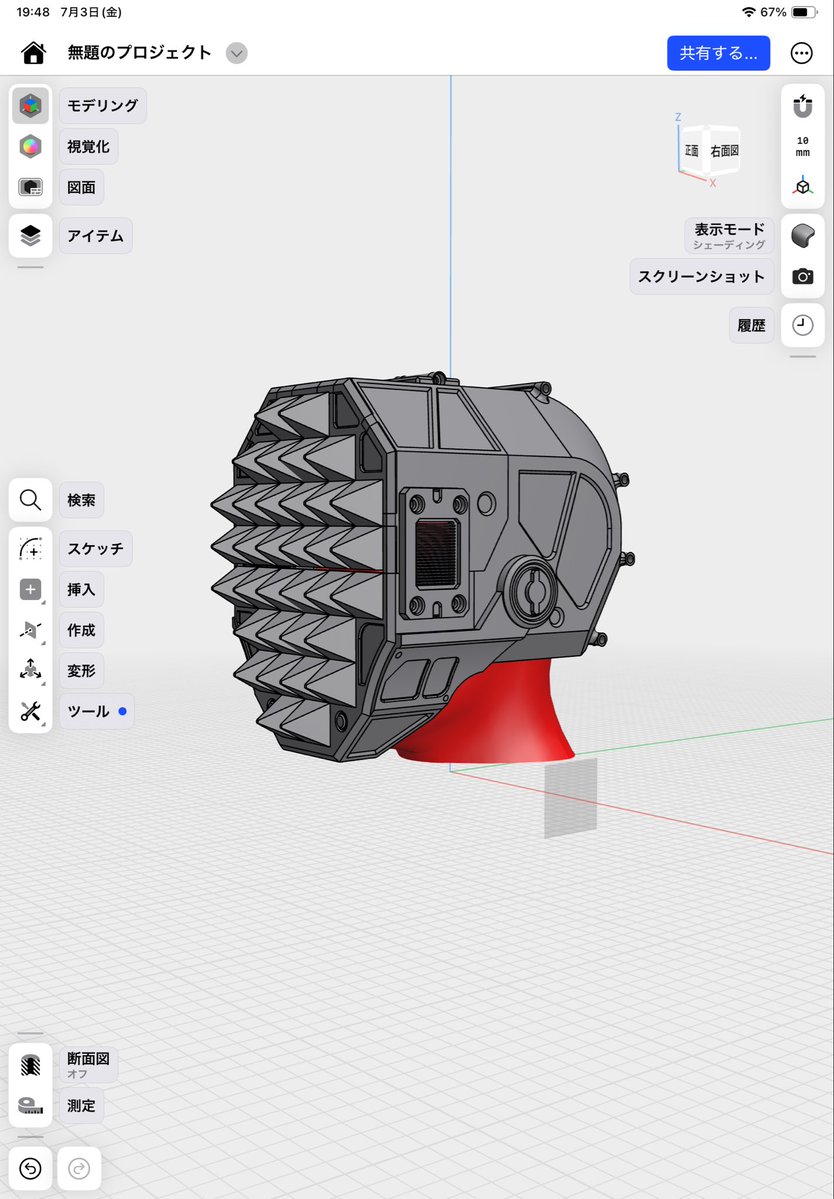Open the 作成 menu
This screenshot has height=1199, width=834.
click(x=81, y=630)
